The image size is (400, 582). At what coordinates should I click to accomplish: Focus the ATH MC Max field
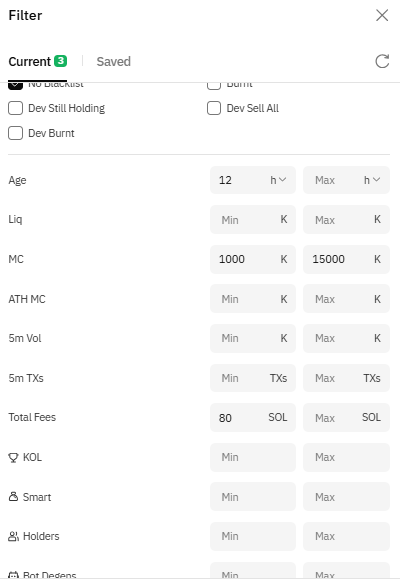point(346,299)
